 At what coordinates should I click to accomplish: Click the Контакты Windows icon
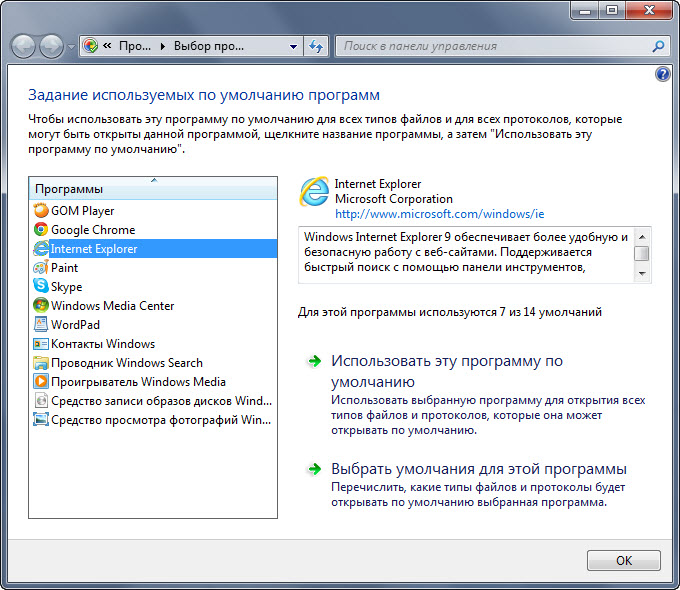[41, 344]
